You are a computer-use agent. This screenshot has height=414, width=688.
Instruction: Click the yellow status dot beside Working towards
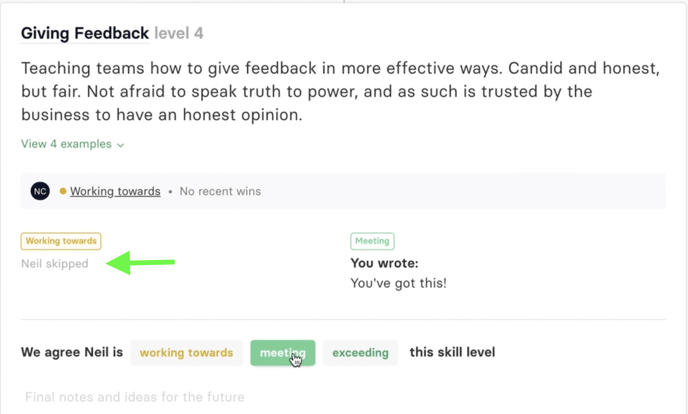coord(63,191)
